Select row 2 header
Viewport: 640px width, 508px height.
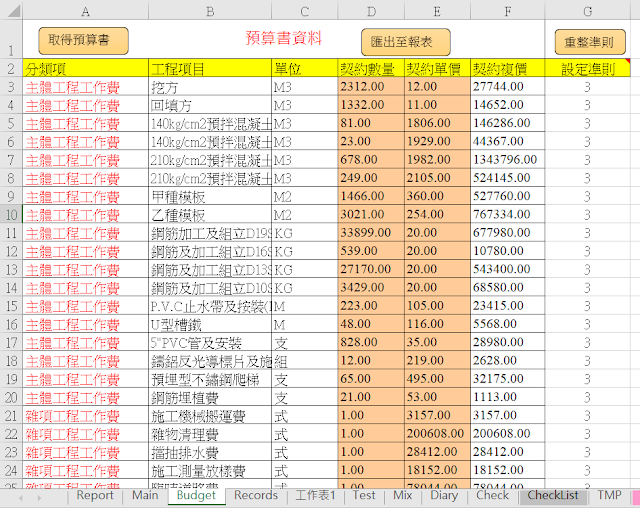click(11, 68)
